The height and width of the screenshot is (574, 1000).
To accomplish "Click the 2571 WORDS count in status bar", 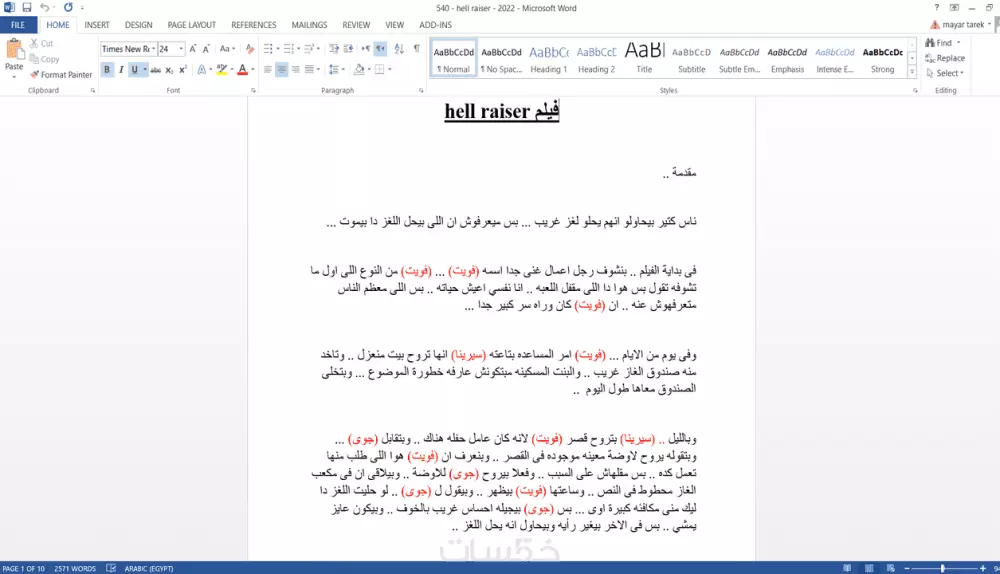I will (x=75, y=568).
